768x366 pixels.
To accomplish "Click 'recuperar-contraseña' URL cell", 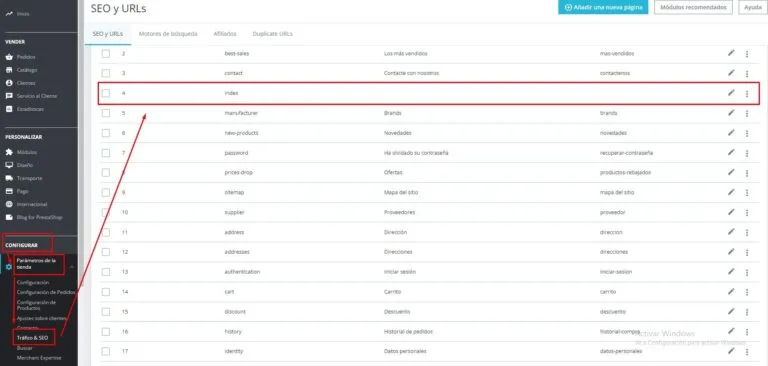I will pyautogui.click(x=626, y=153).
